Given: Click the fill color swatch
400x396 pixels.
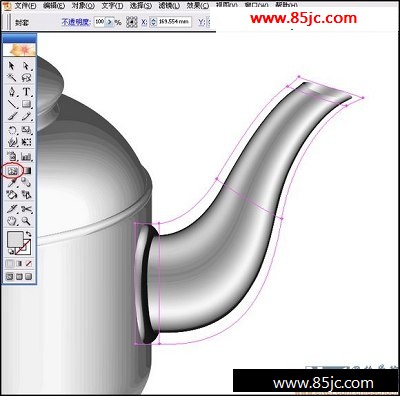Looking at the screenshot, I should (15, 239).
